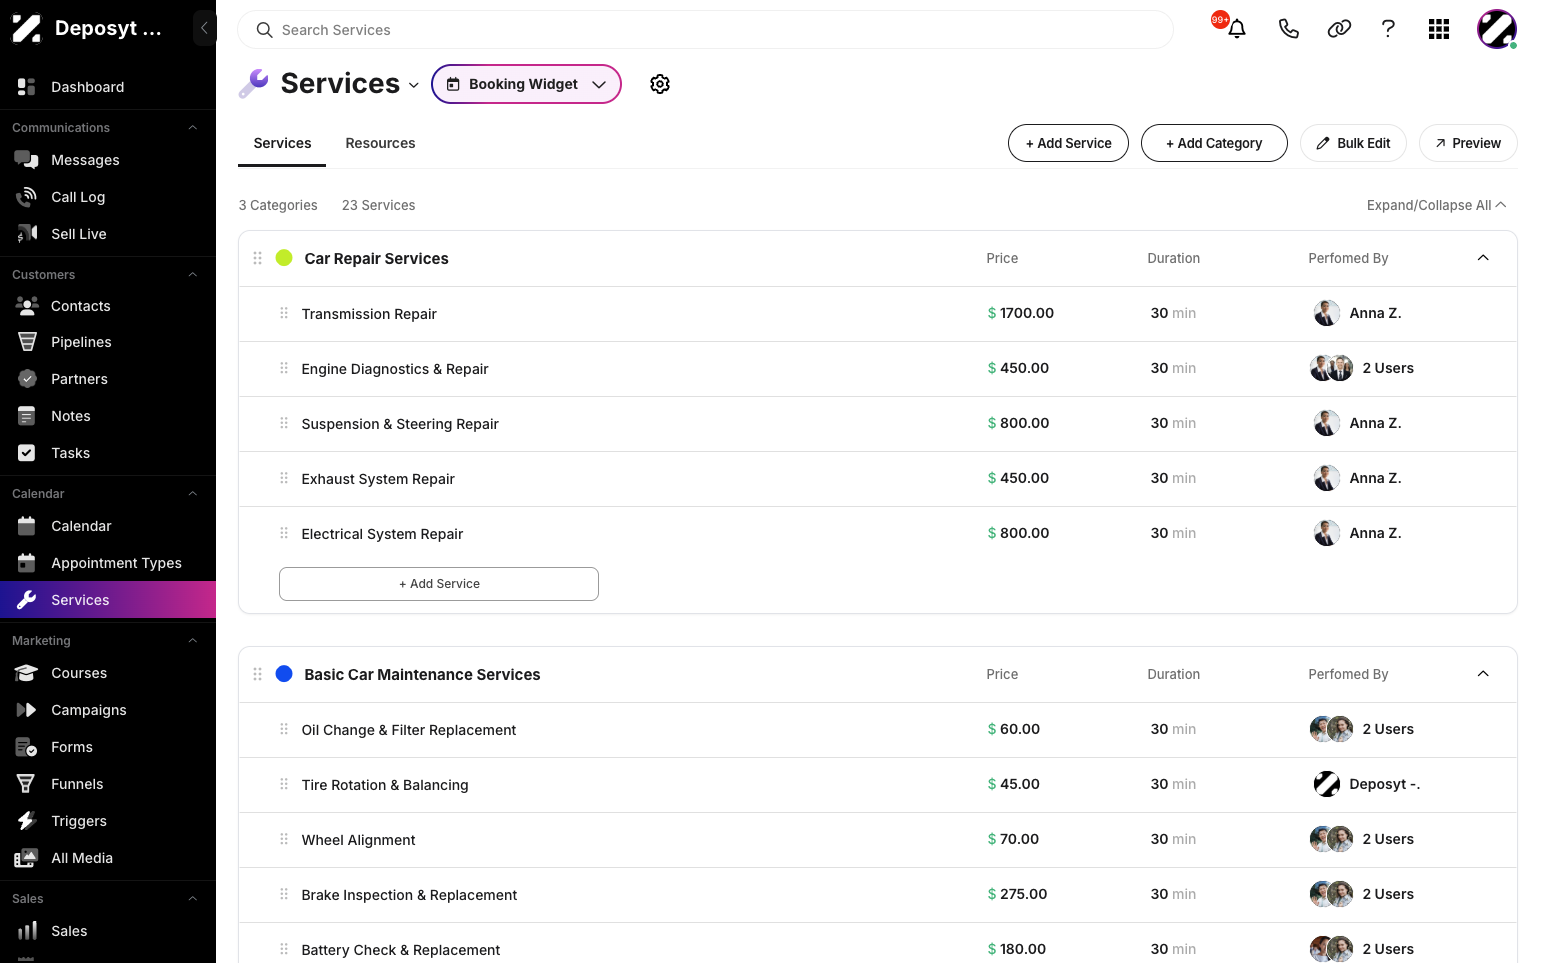Open the apps grid icon
The height and width of the screenshot is (963, 1541).
[1439, 29]
